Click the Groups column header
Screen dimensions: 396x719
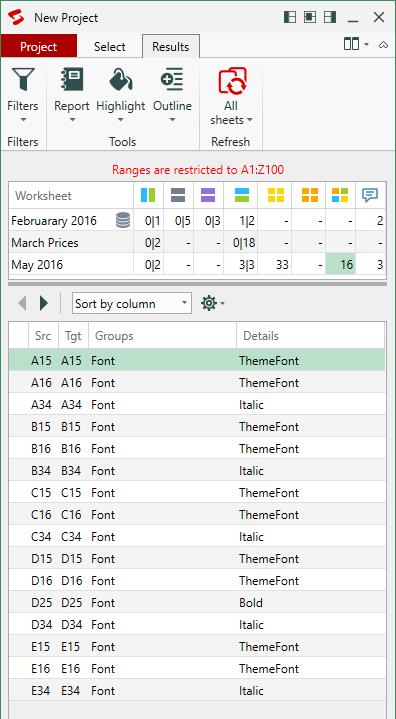[x=162, y=336]
